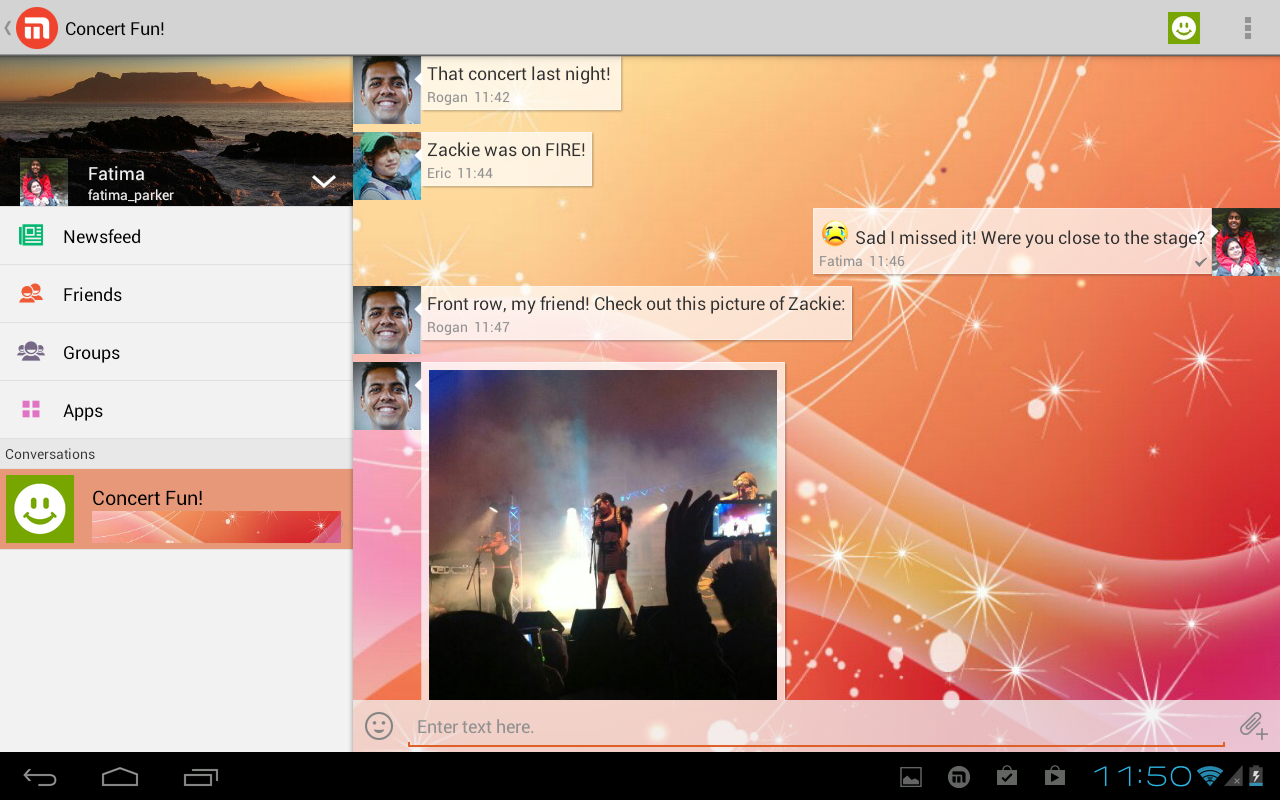Tap the Android back navigation button
1280x800 pixels.
click(40, 777)
